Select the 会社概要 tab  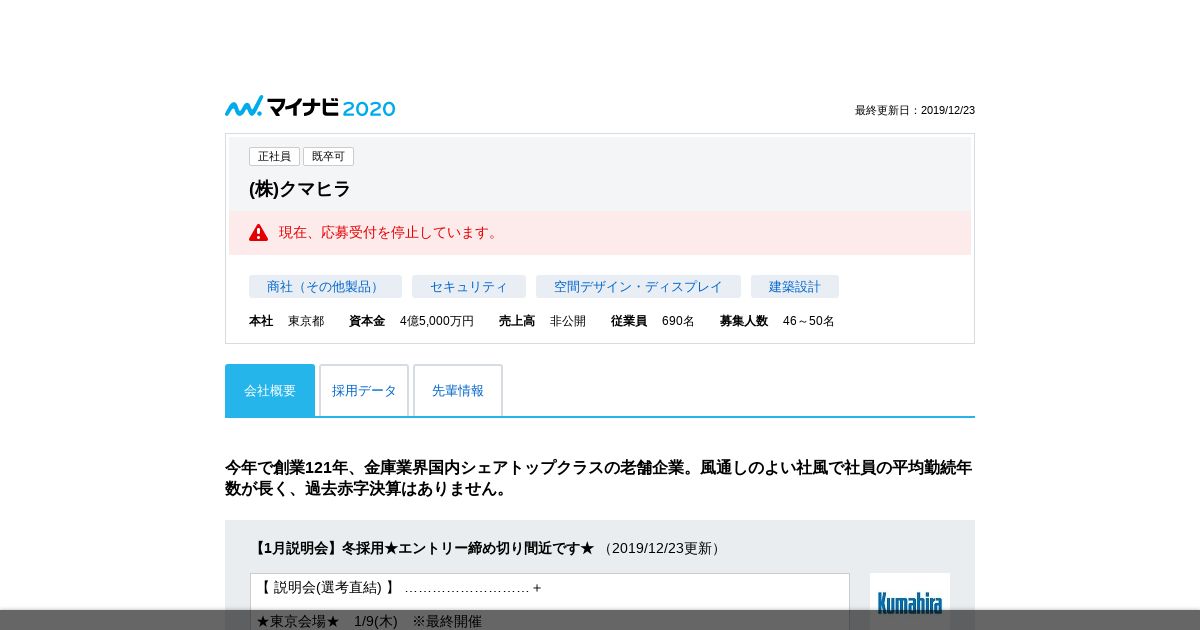[270, 390]
